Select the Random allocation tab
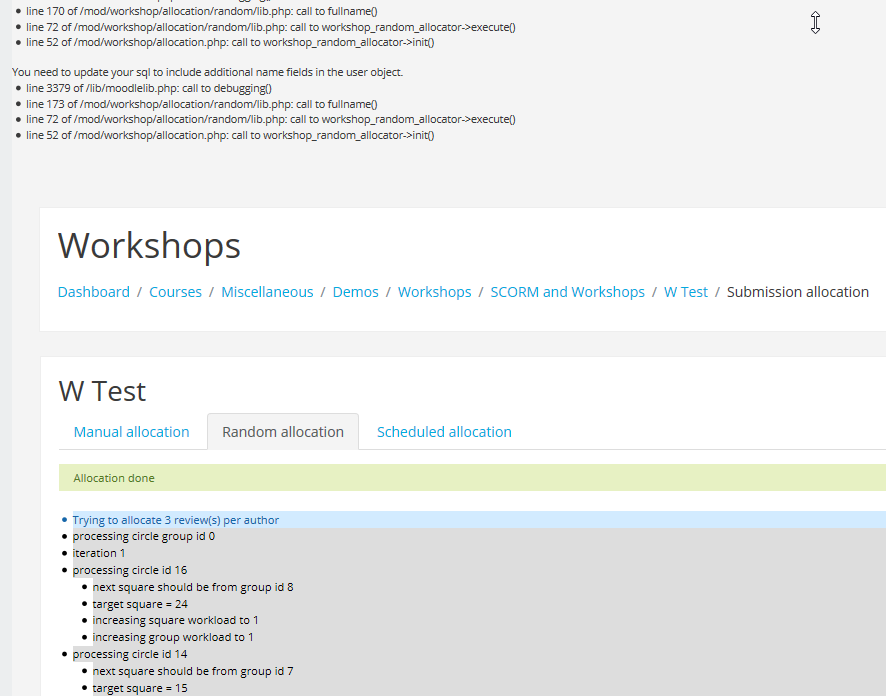 click(283, 432)
